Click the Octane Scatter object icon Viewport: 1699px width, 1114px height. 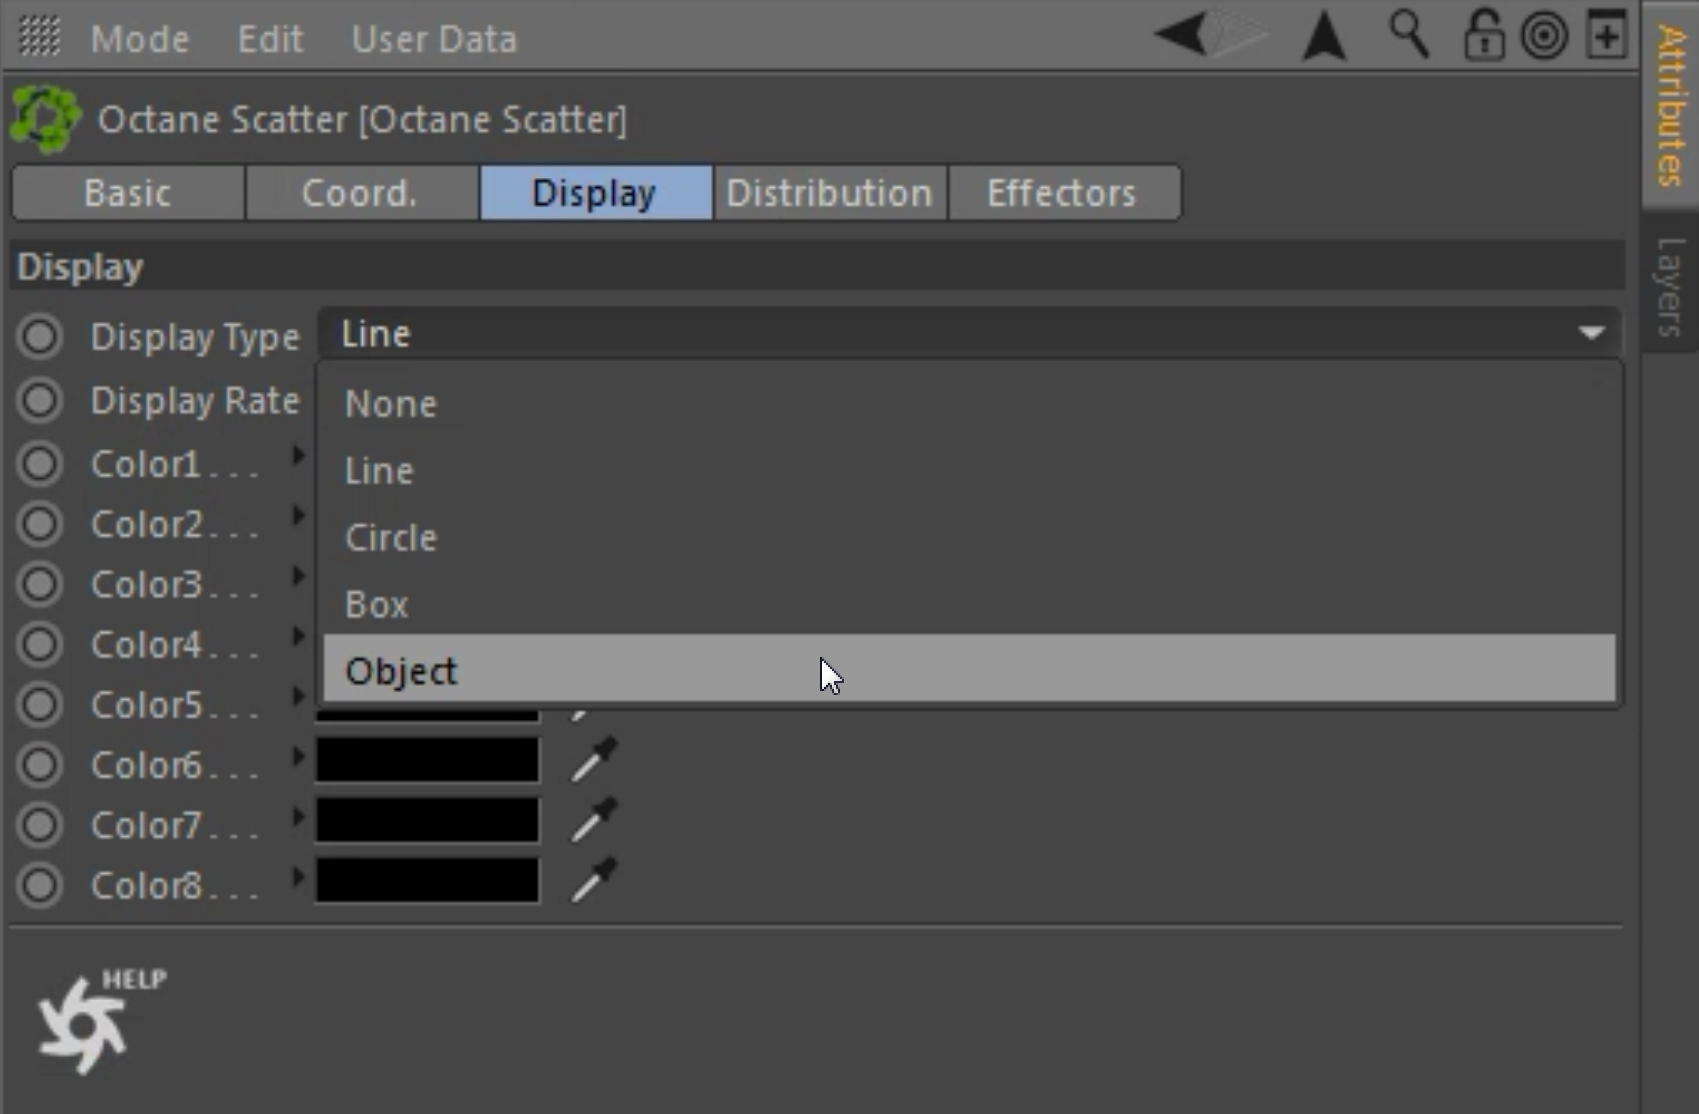tap(45, 119)
